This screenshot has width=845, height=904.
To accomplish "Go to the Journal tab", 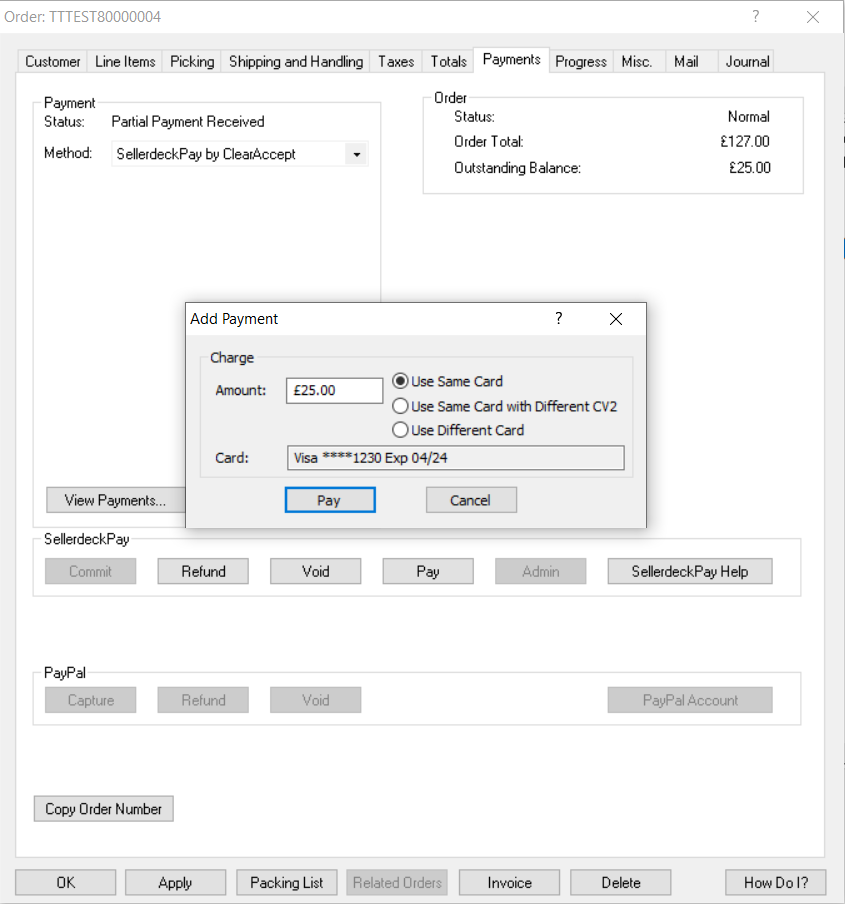I will [747, 61].
